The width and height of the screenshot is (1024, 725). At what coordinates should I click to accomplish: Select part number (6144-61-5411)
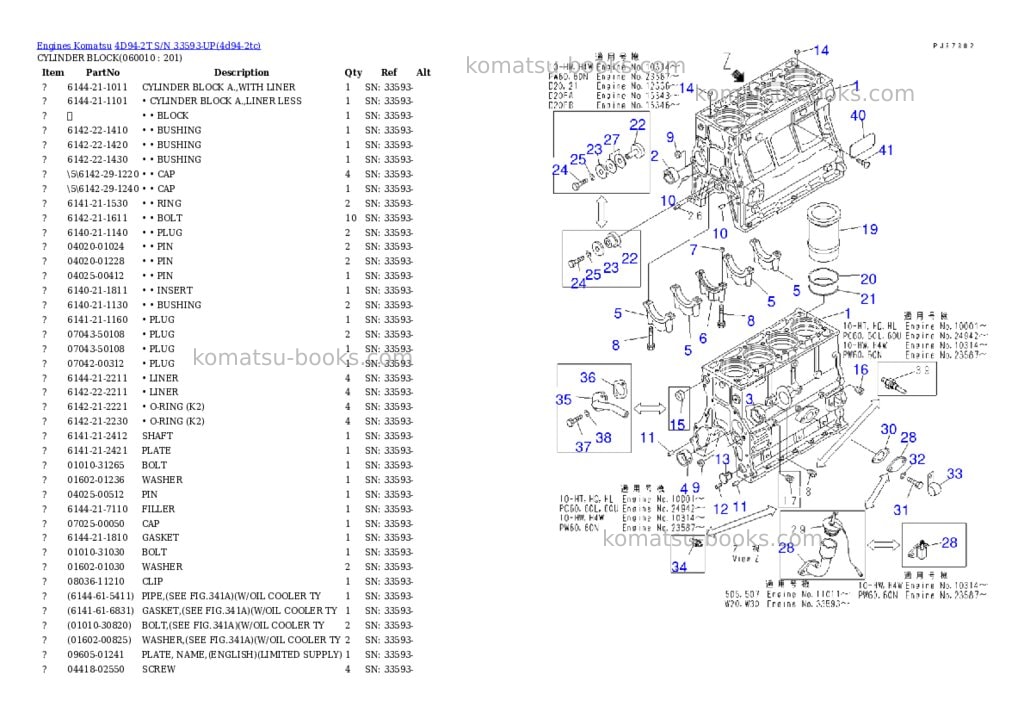tap(100, 596)
